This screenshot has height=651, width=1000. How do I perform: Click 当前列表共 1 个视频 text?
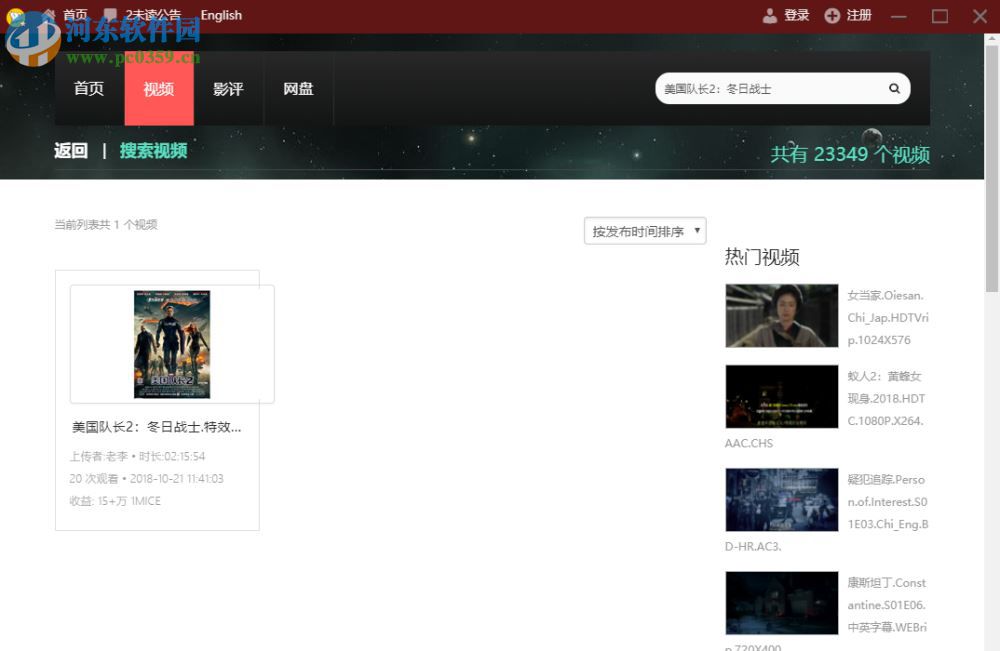tap(106, 224)
